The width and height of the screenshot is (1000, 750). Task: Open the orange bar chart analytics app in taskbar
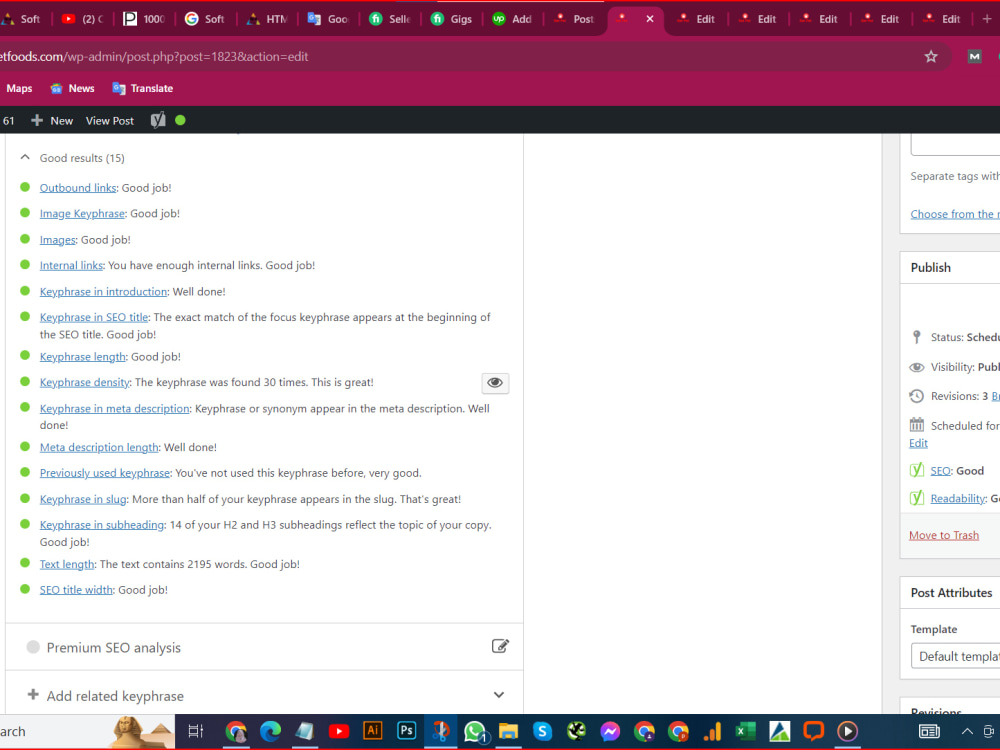pyautogui.click(x=712, y=731)
